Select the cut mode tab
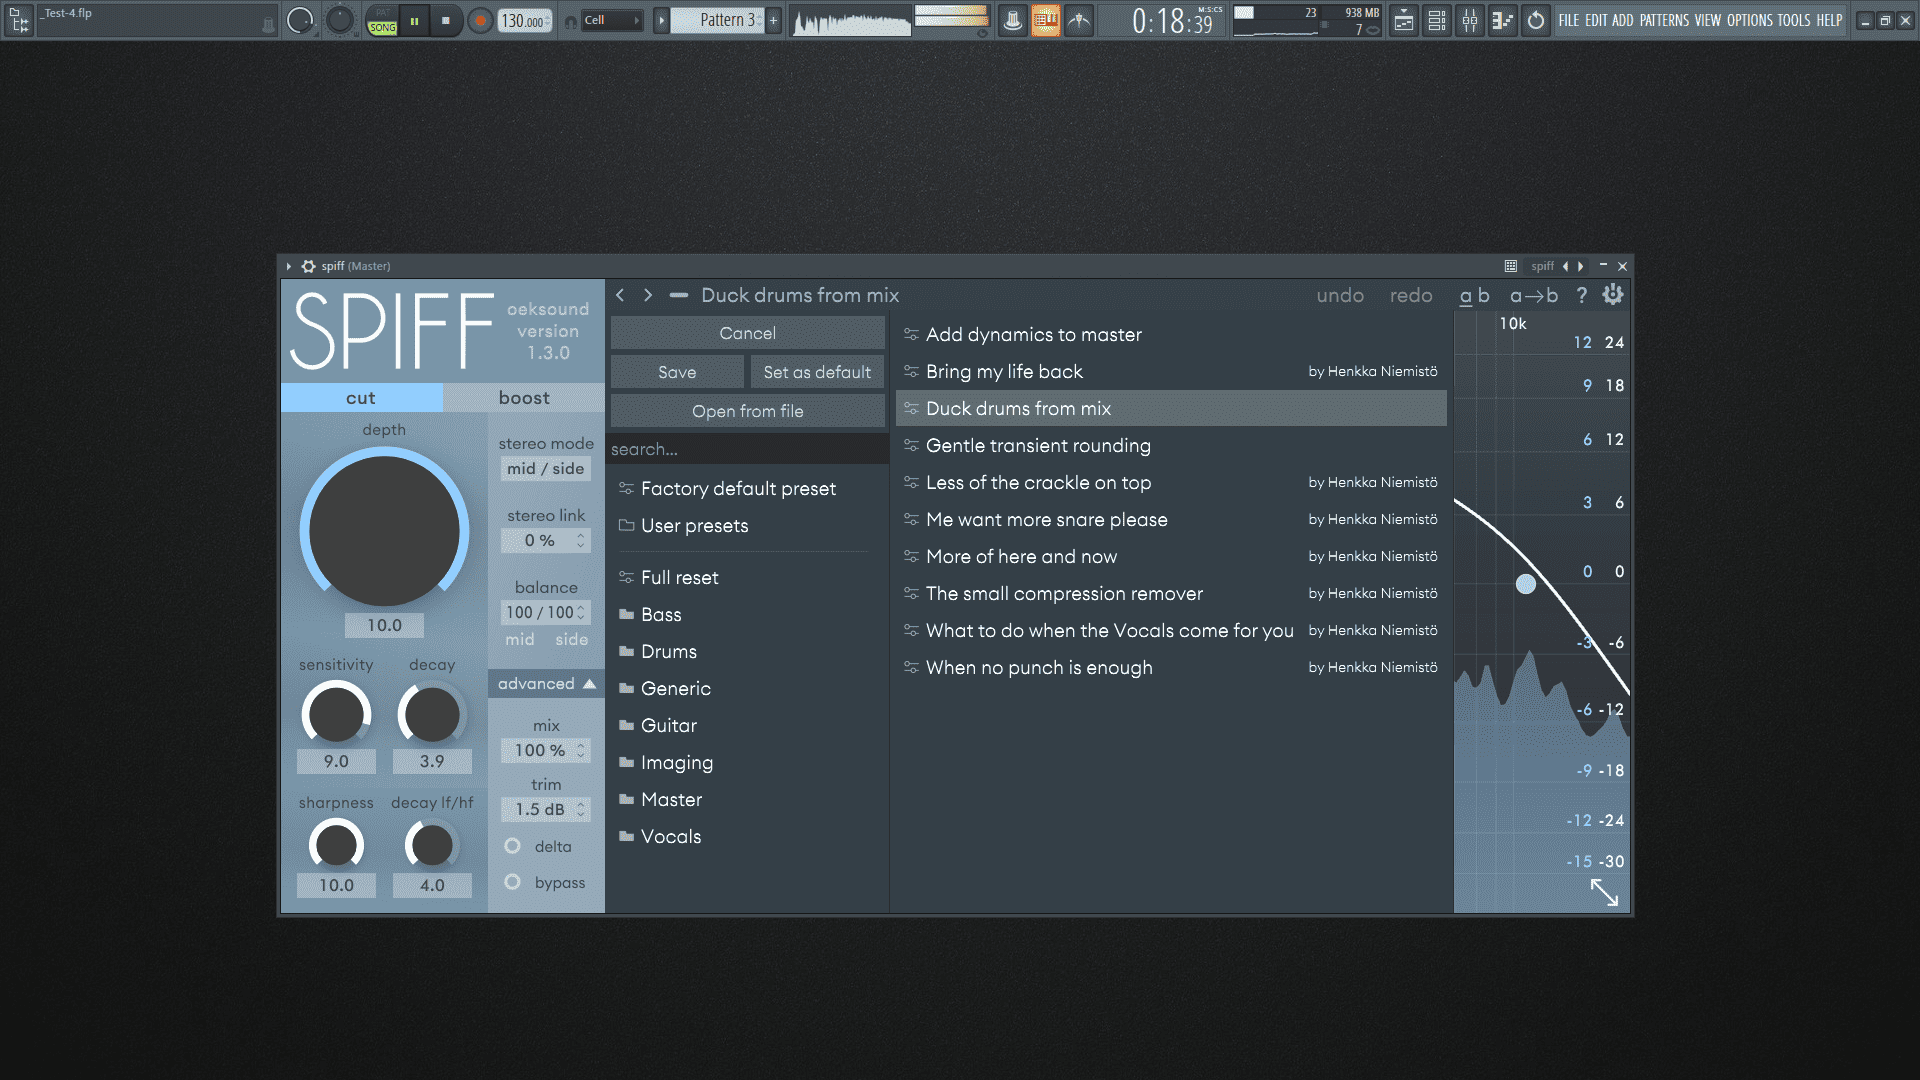The width and height of the screenshot is (1920, 1080). tap(361, 398)
